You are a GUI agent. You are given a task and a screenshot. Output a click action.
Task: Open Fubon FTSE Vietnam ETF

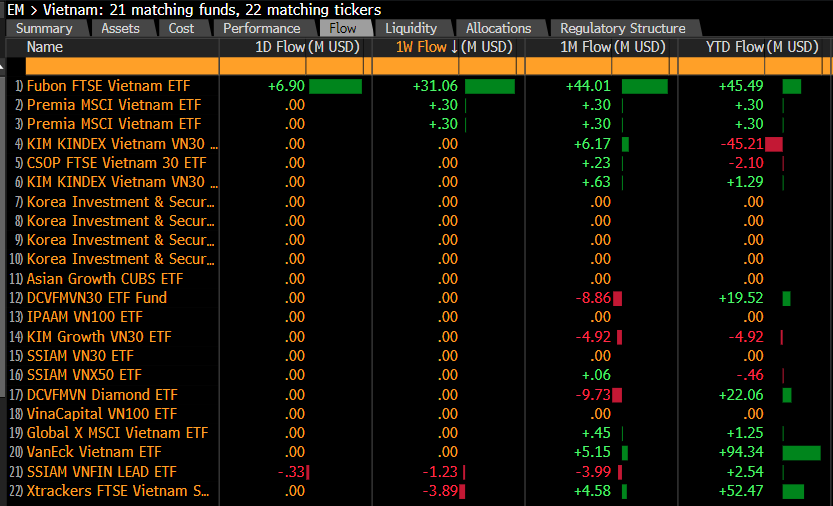coord(108,86)
